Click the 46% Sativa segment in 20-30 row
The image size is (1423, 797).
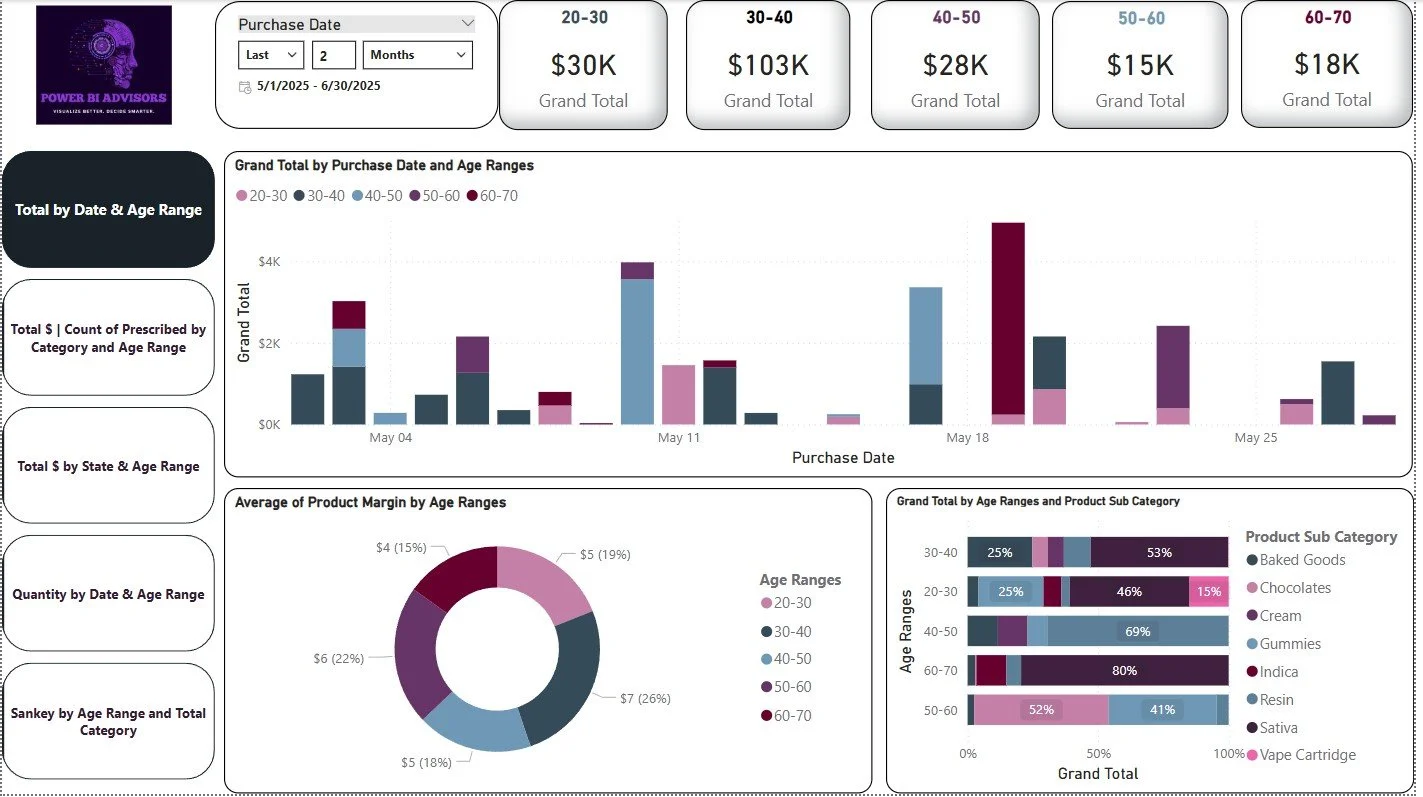click(1129, 591)
